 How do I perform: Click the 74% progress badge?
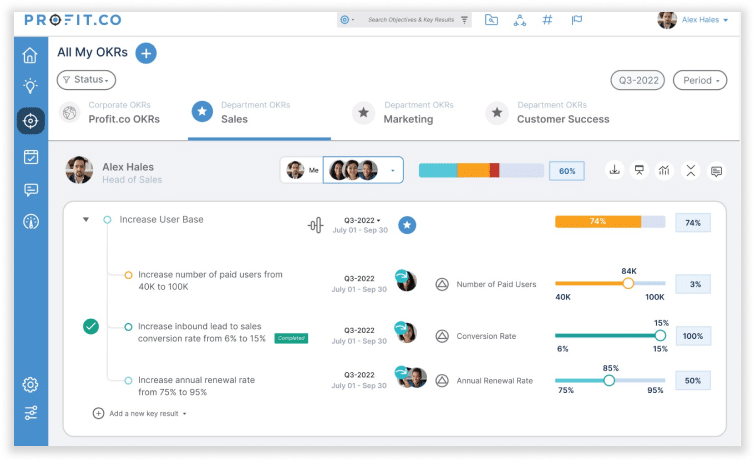[693, 223]
